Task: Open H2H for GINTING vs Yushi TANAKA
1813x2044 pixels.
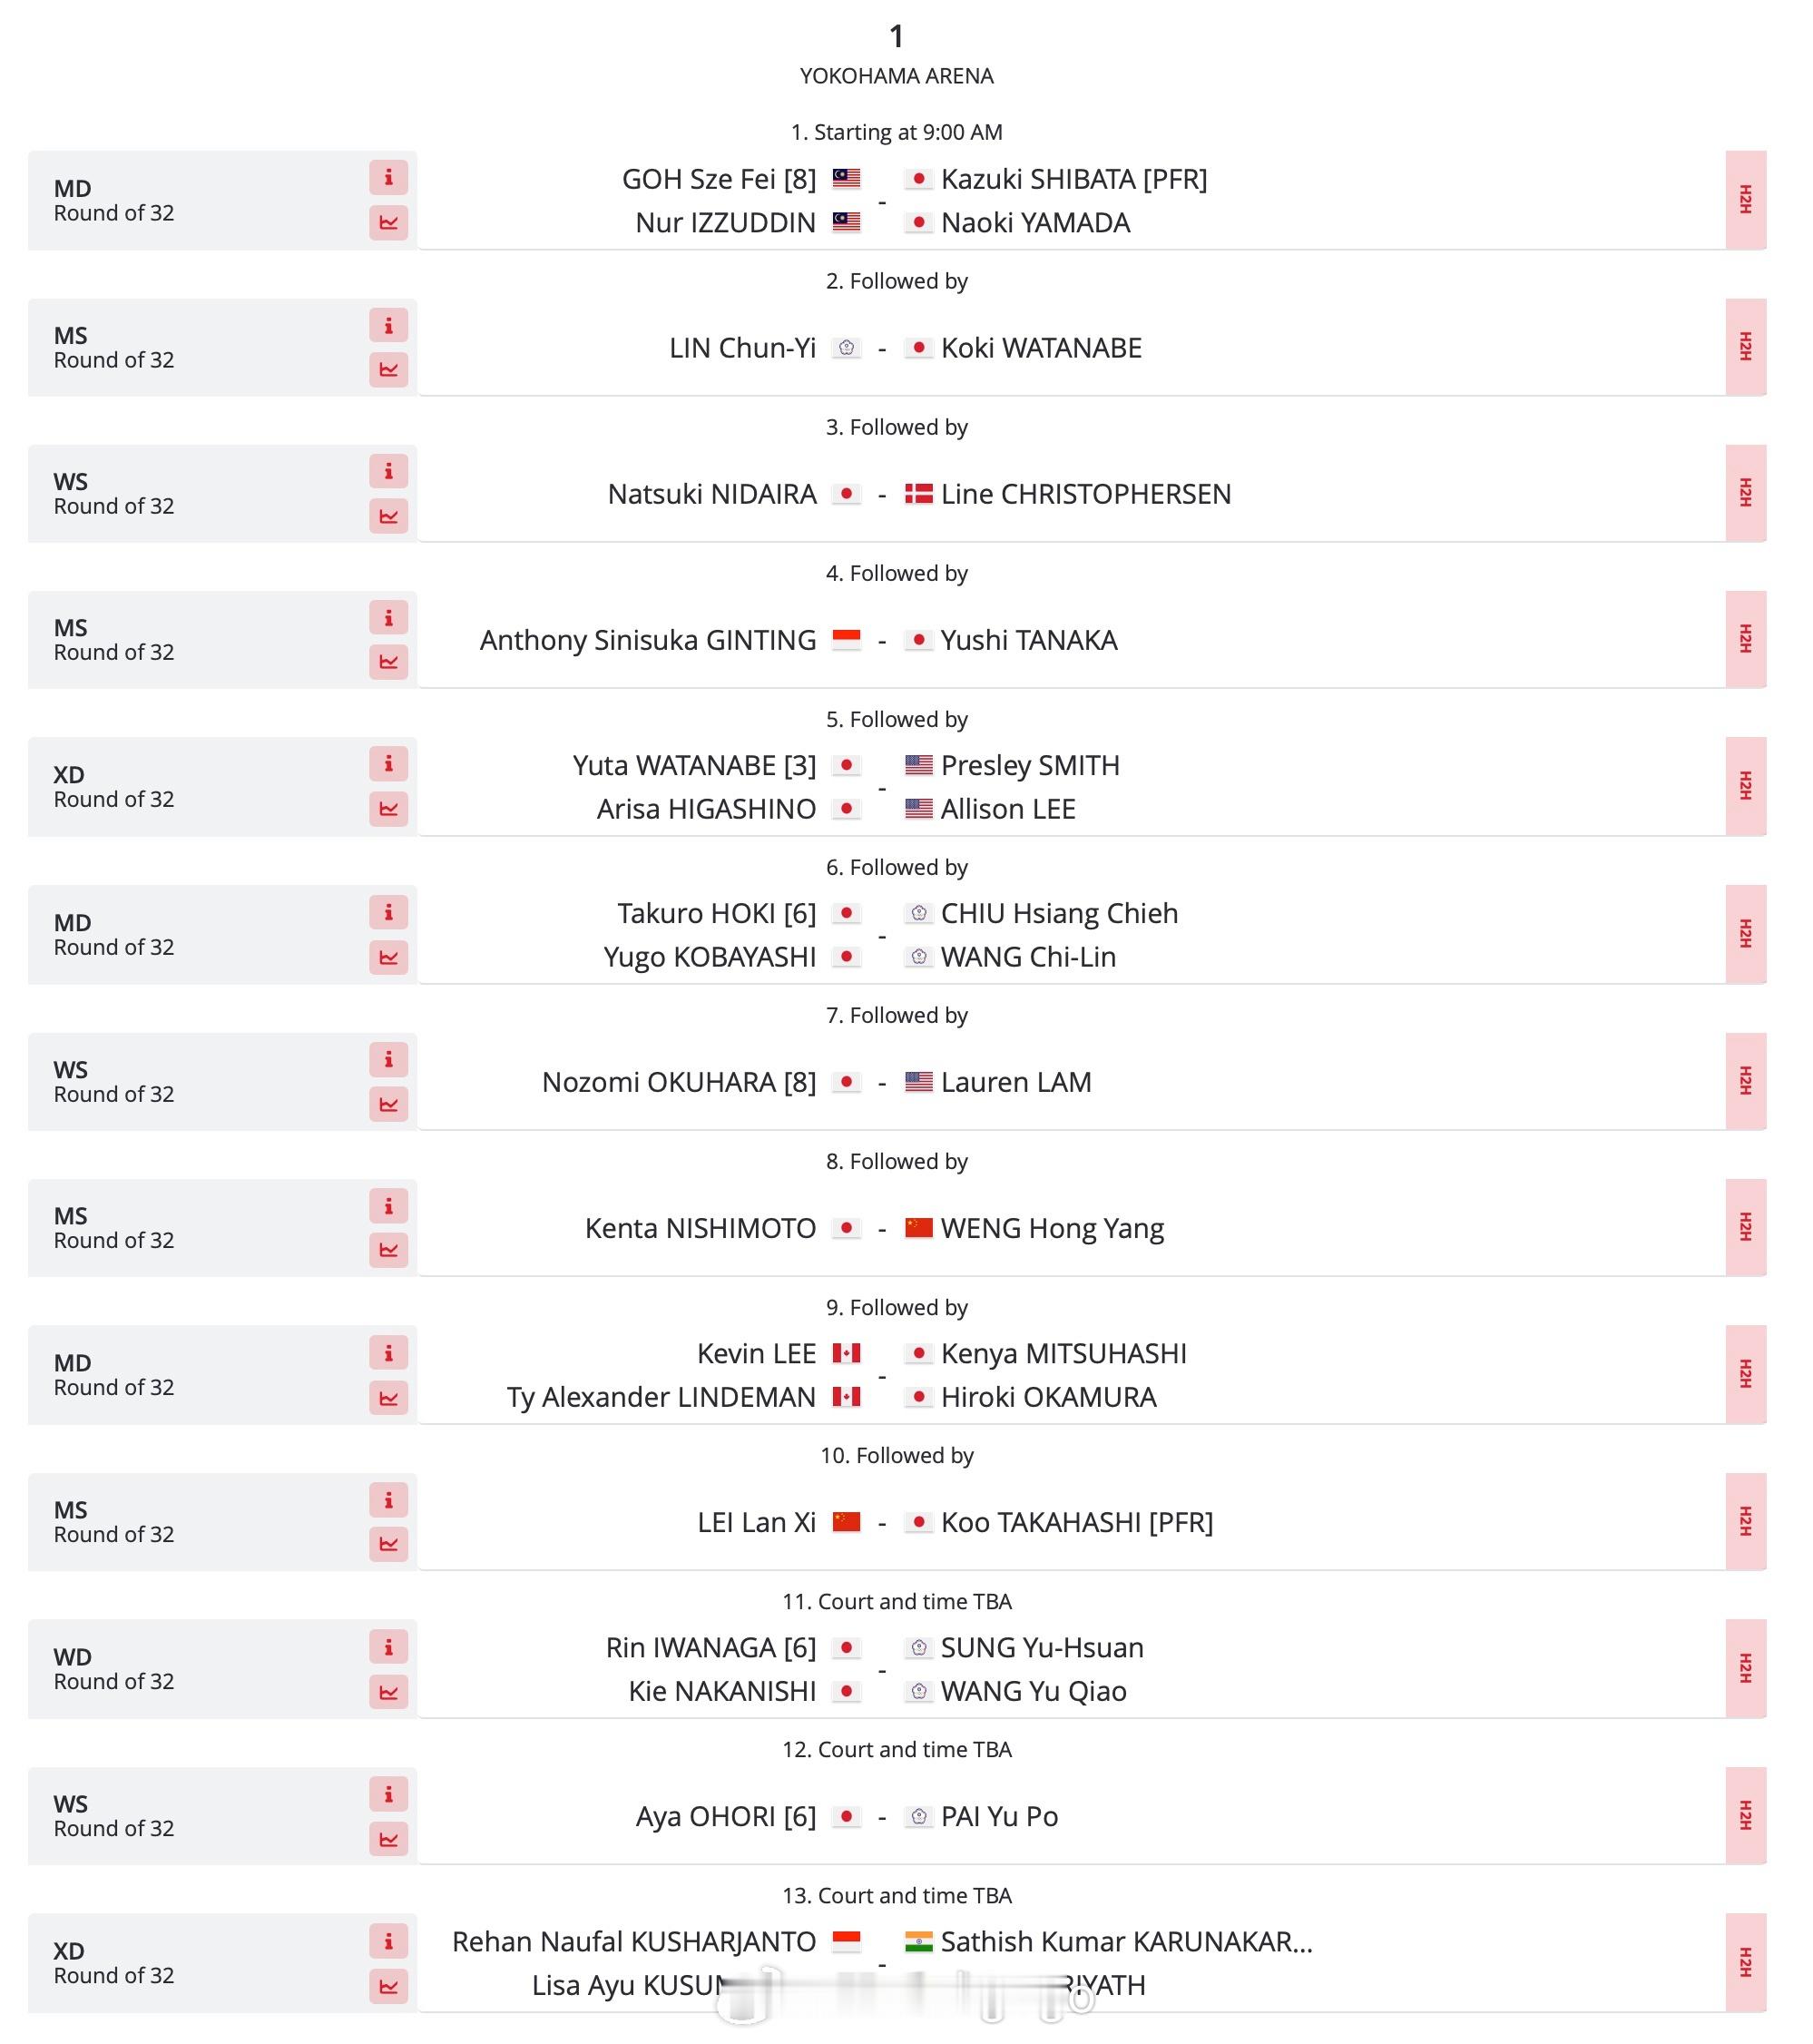Action: tap(1745, 639)
